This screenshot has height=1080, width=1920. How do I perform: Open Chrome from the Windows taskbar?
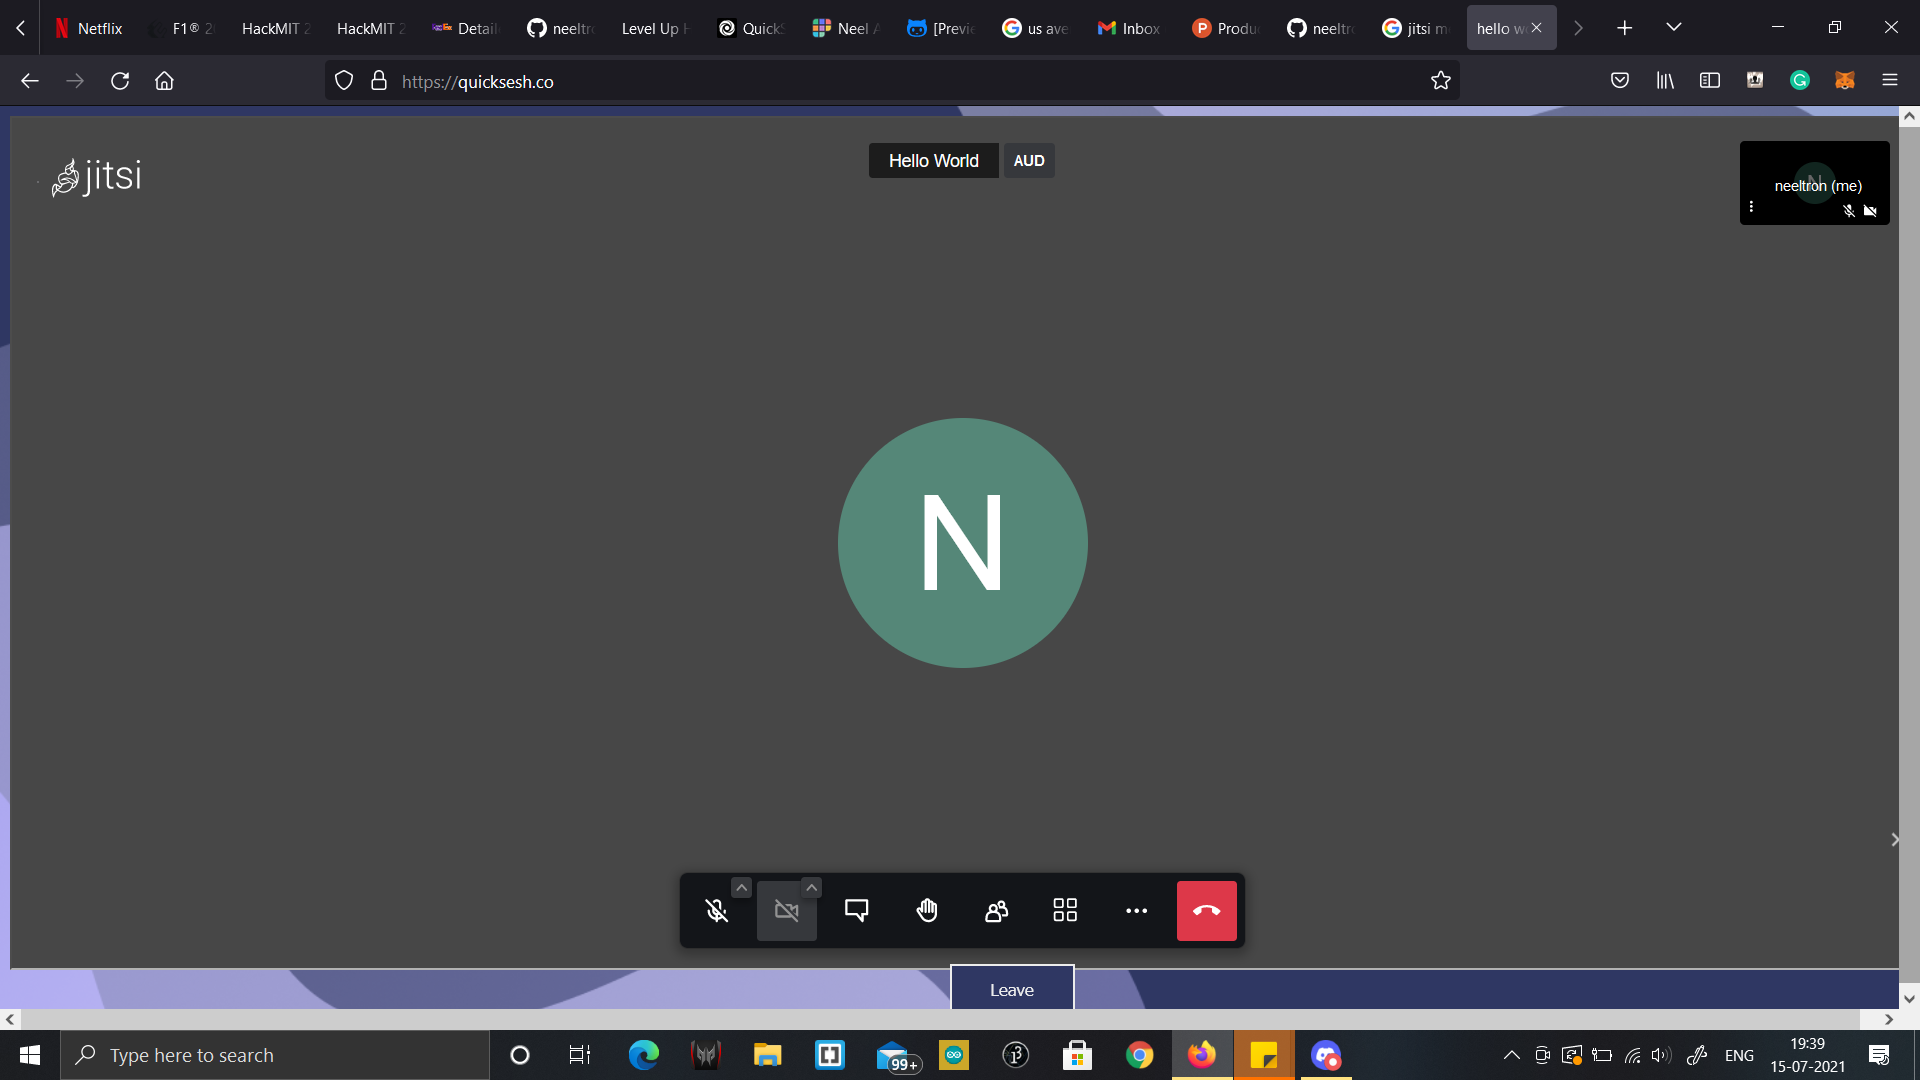coord(1139,1055)
